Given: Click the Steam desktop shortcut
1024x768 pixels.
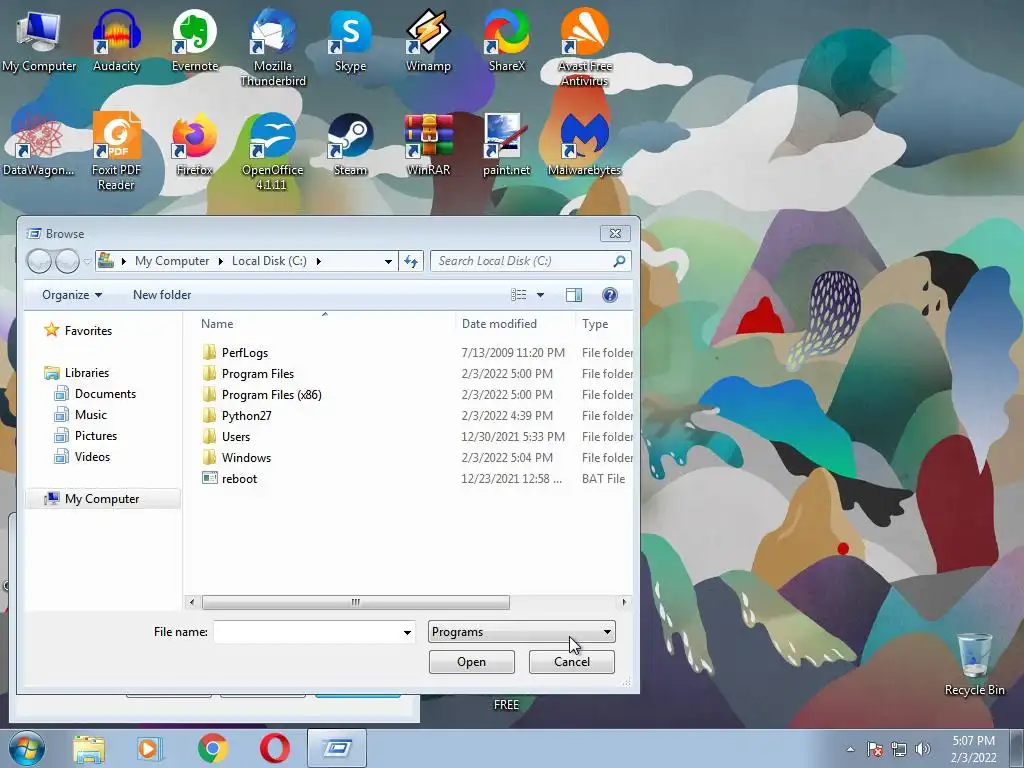Looking at the screenshot, I should coord(350,144).
